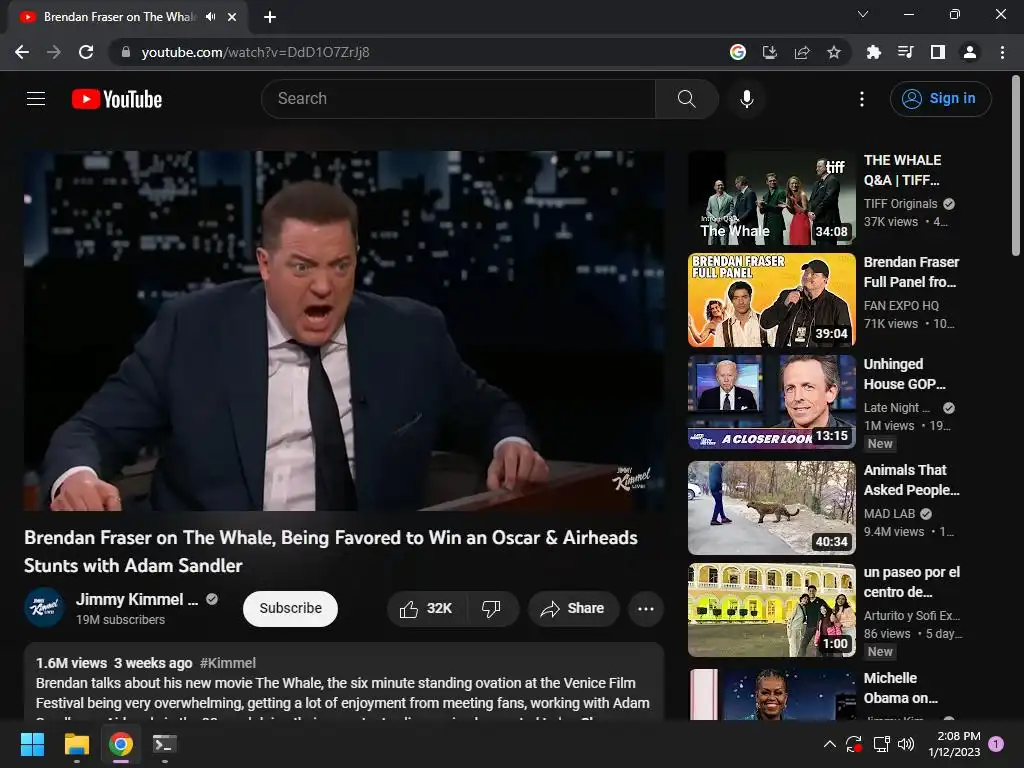
Task: Click the main video player
Action: [344, 330]
